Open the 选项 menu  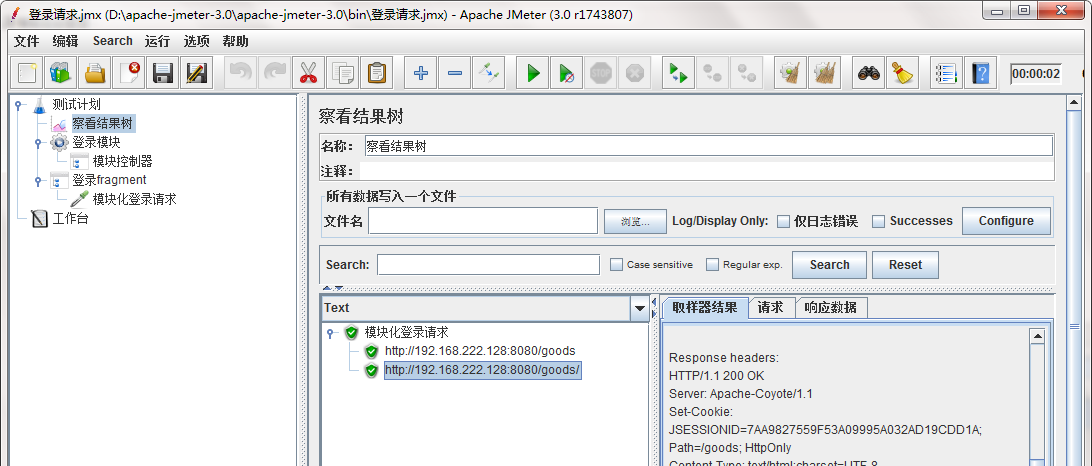196,41
